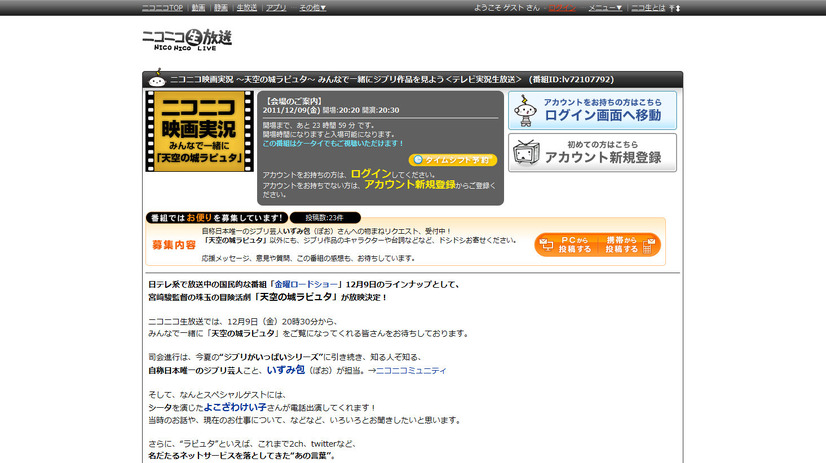Click the yellow ログイン link in info box

[371, 173]
